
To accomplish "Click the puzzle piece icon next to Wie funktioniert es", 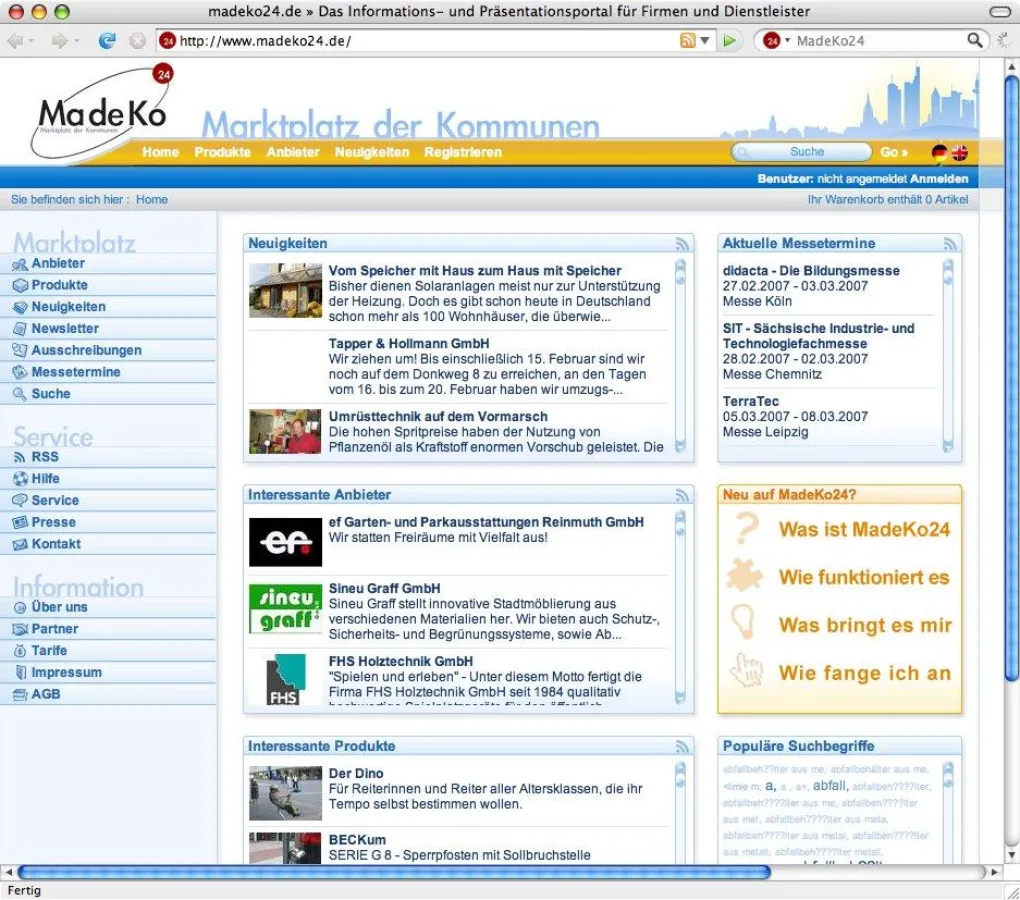I will click(x=743, y=576).
